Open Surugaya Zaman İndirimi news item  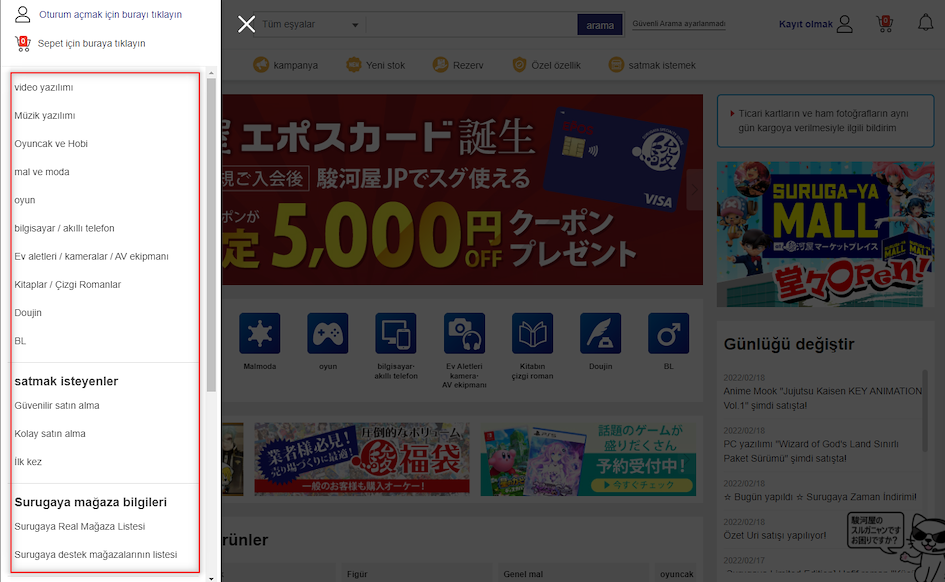pos(820,497)
